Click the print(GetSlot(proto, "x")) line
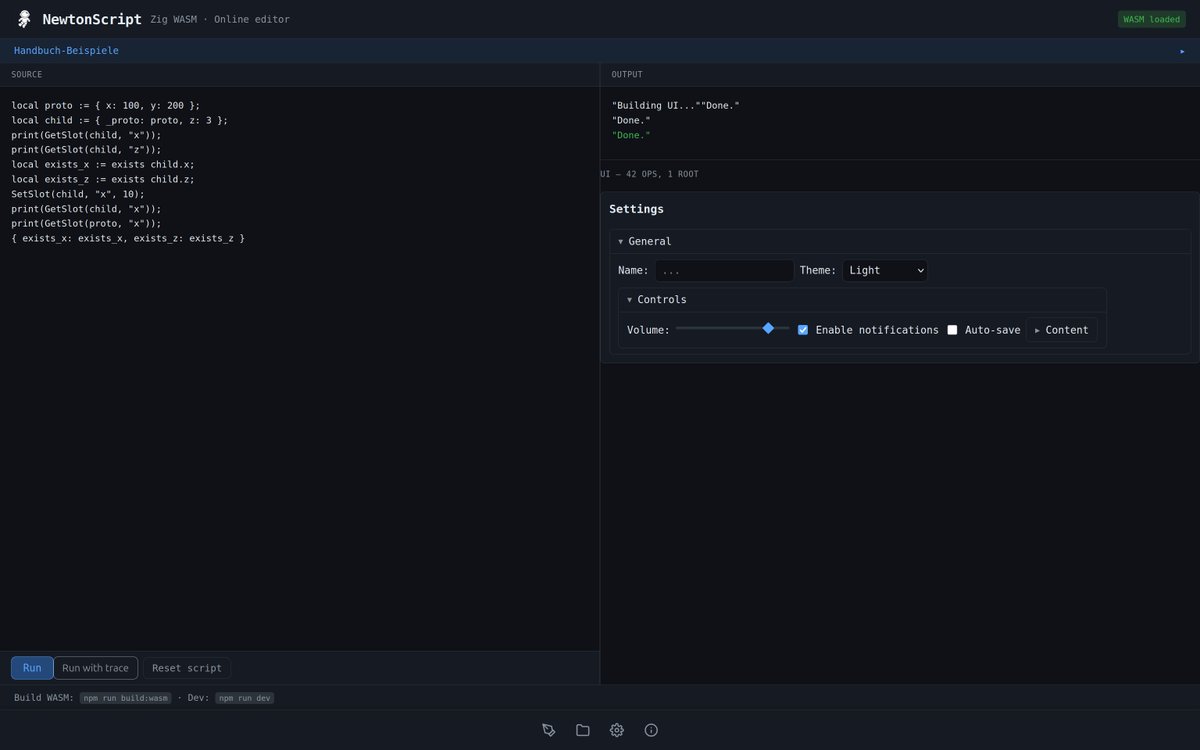The width and height of the screenshot is (1200, 750). click(x=86, y=223)
